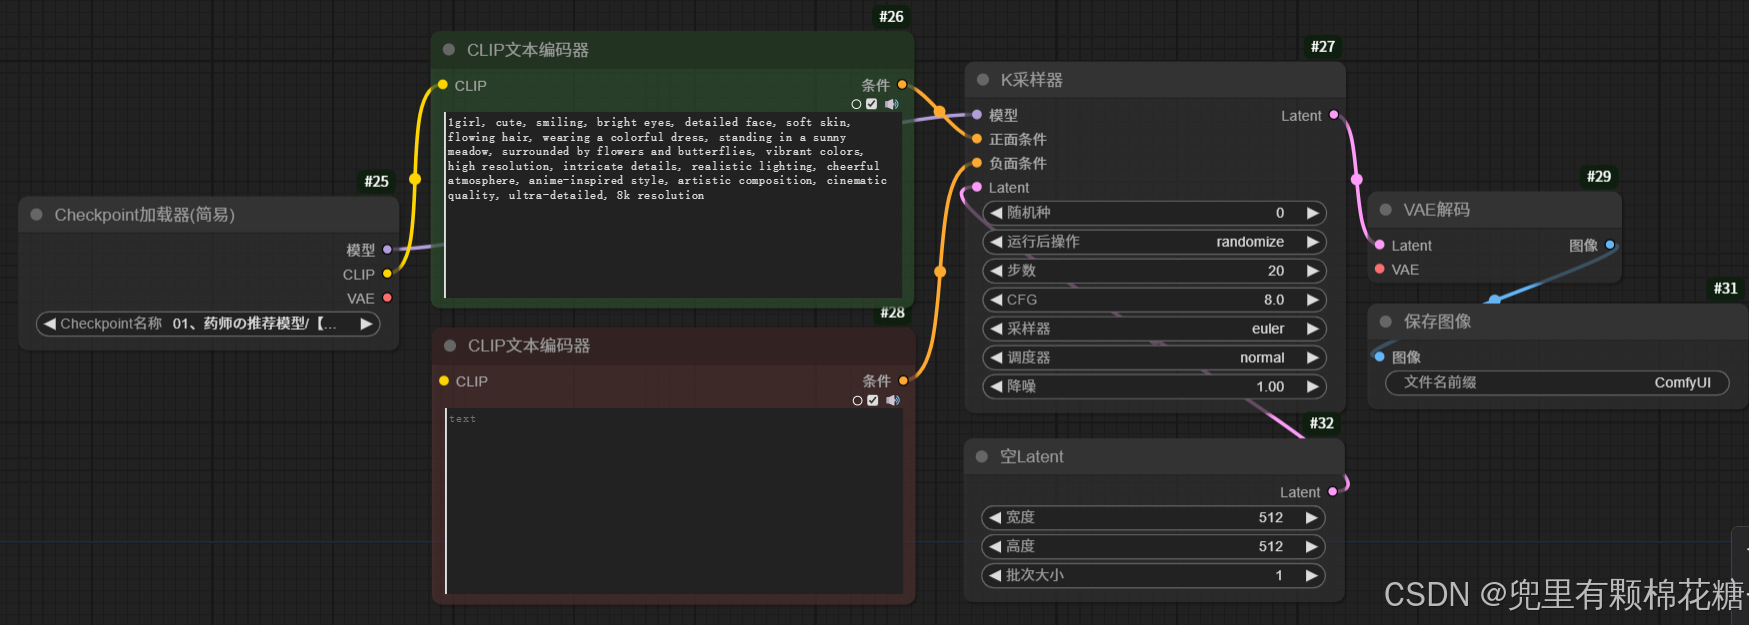Click the 文件名前缀 ComfyUI field
Image resolution: width=1749 pixels, height=625 pixels.
pos(1557,383)
